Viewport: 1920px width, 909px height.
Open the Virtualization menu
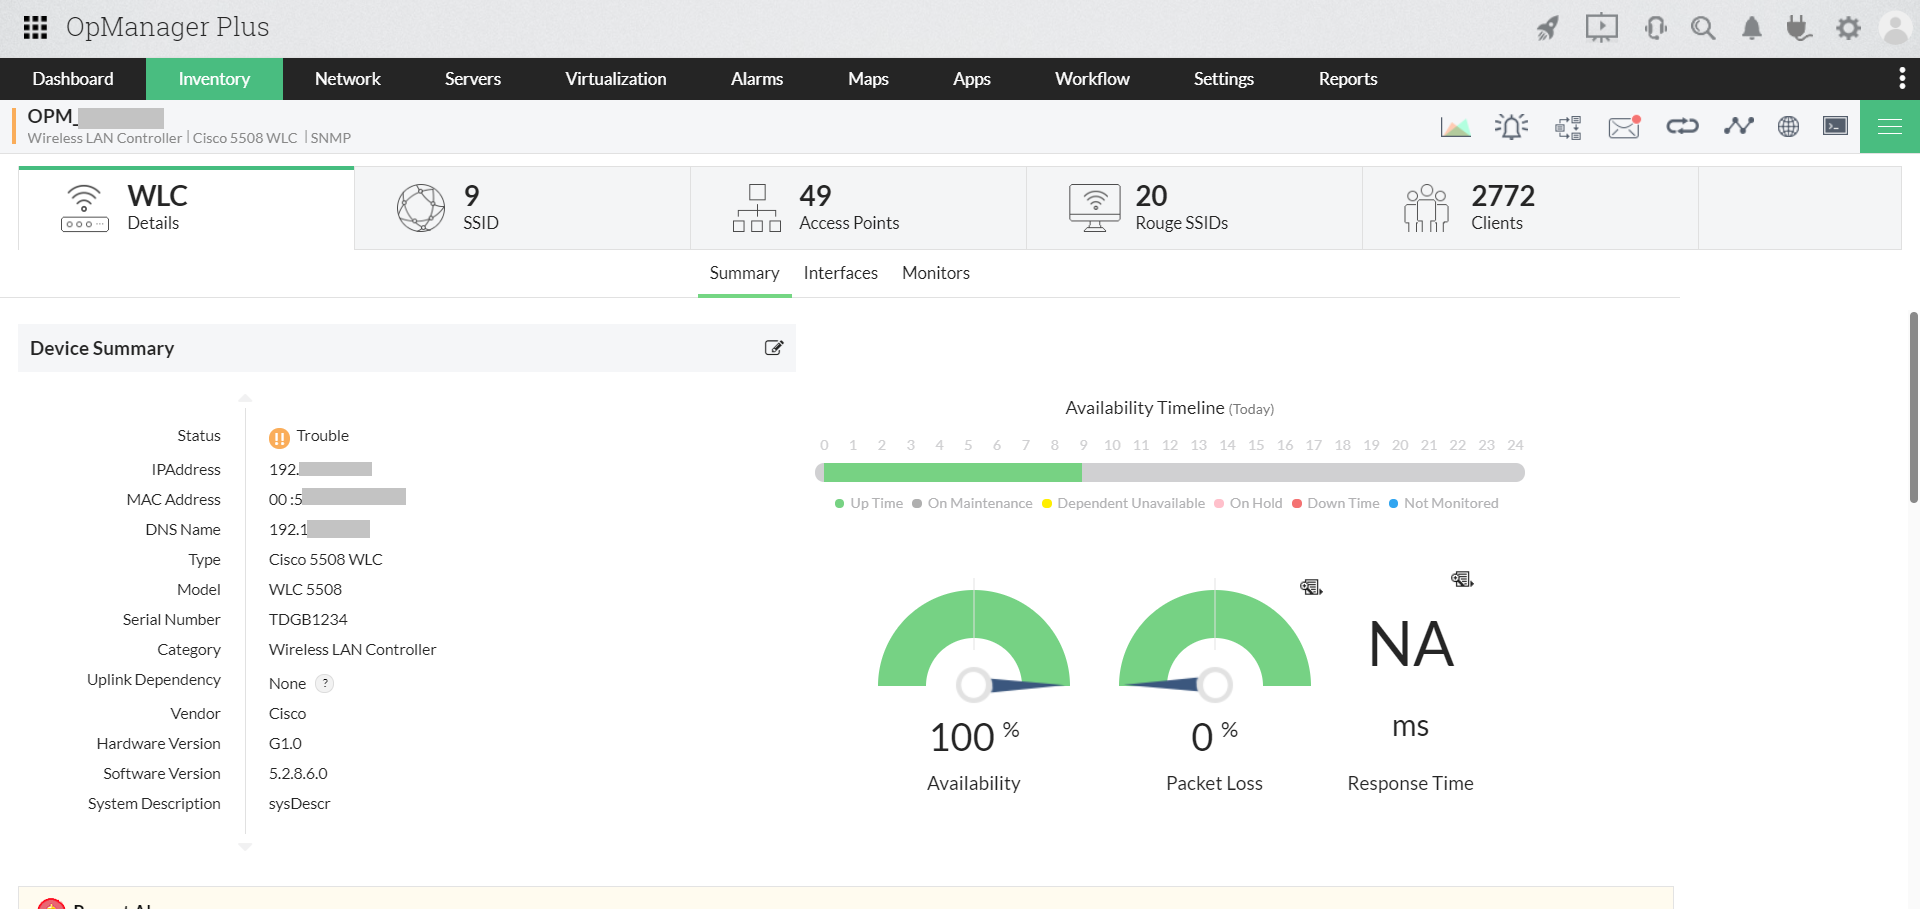pos(615,79)
